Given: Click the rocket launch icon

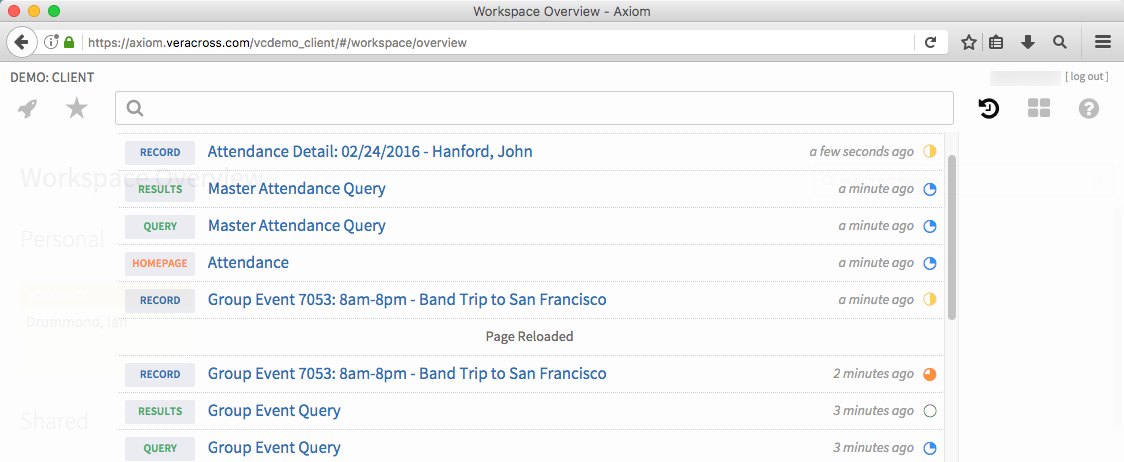Looking at the screenshot, I should point(28,109).
